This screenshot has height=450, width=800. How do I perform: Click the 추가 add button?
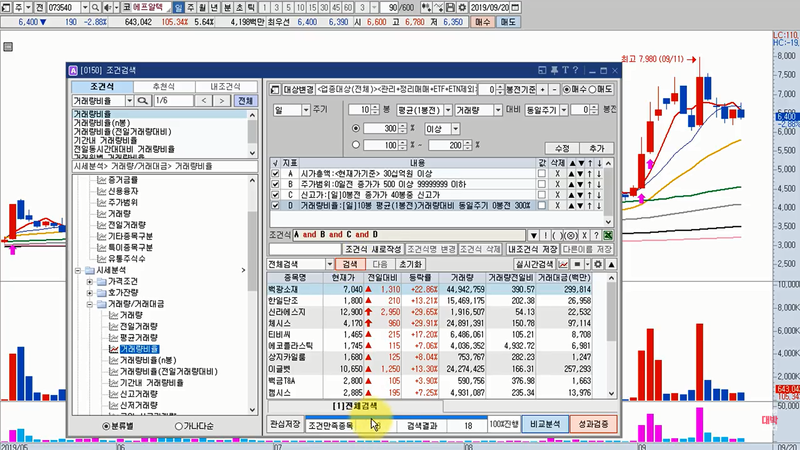[596, 148]
